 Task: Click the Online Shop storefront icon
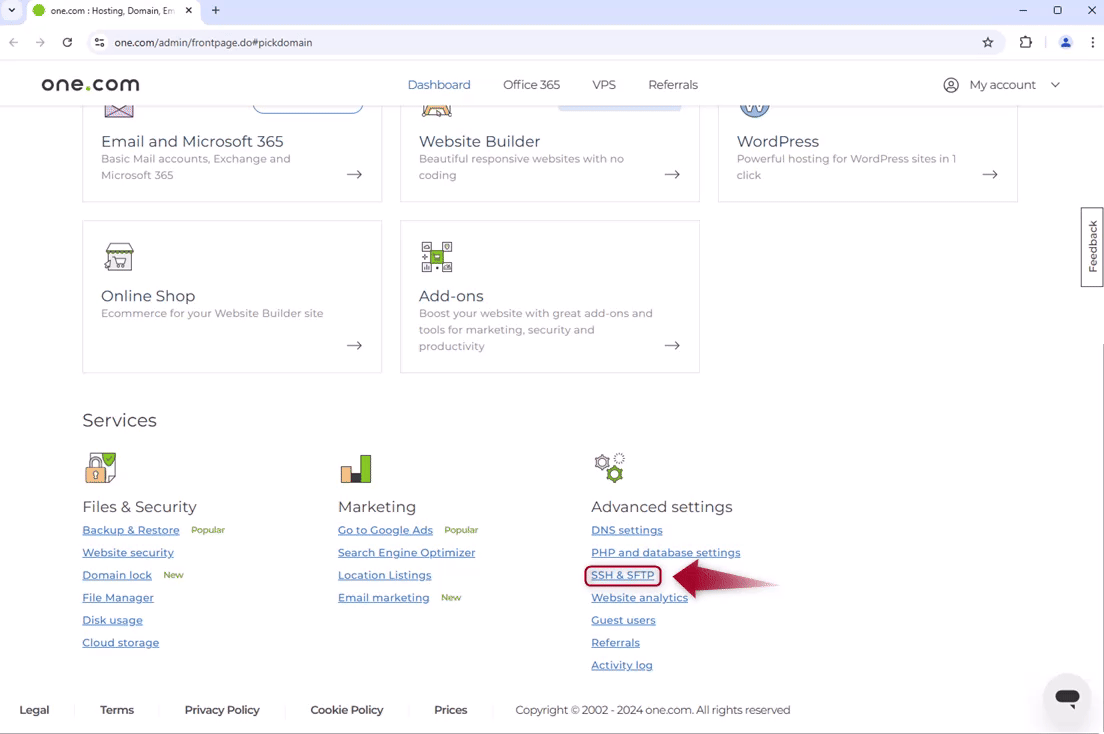click(119, 257)
